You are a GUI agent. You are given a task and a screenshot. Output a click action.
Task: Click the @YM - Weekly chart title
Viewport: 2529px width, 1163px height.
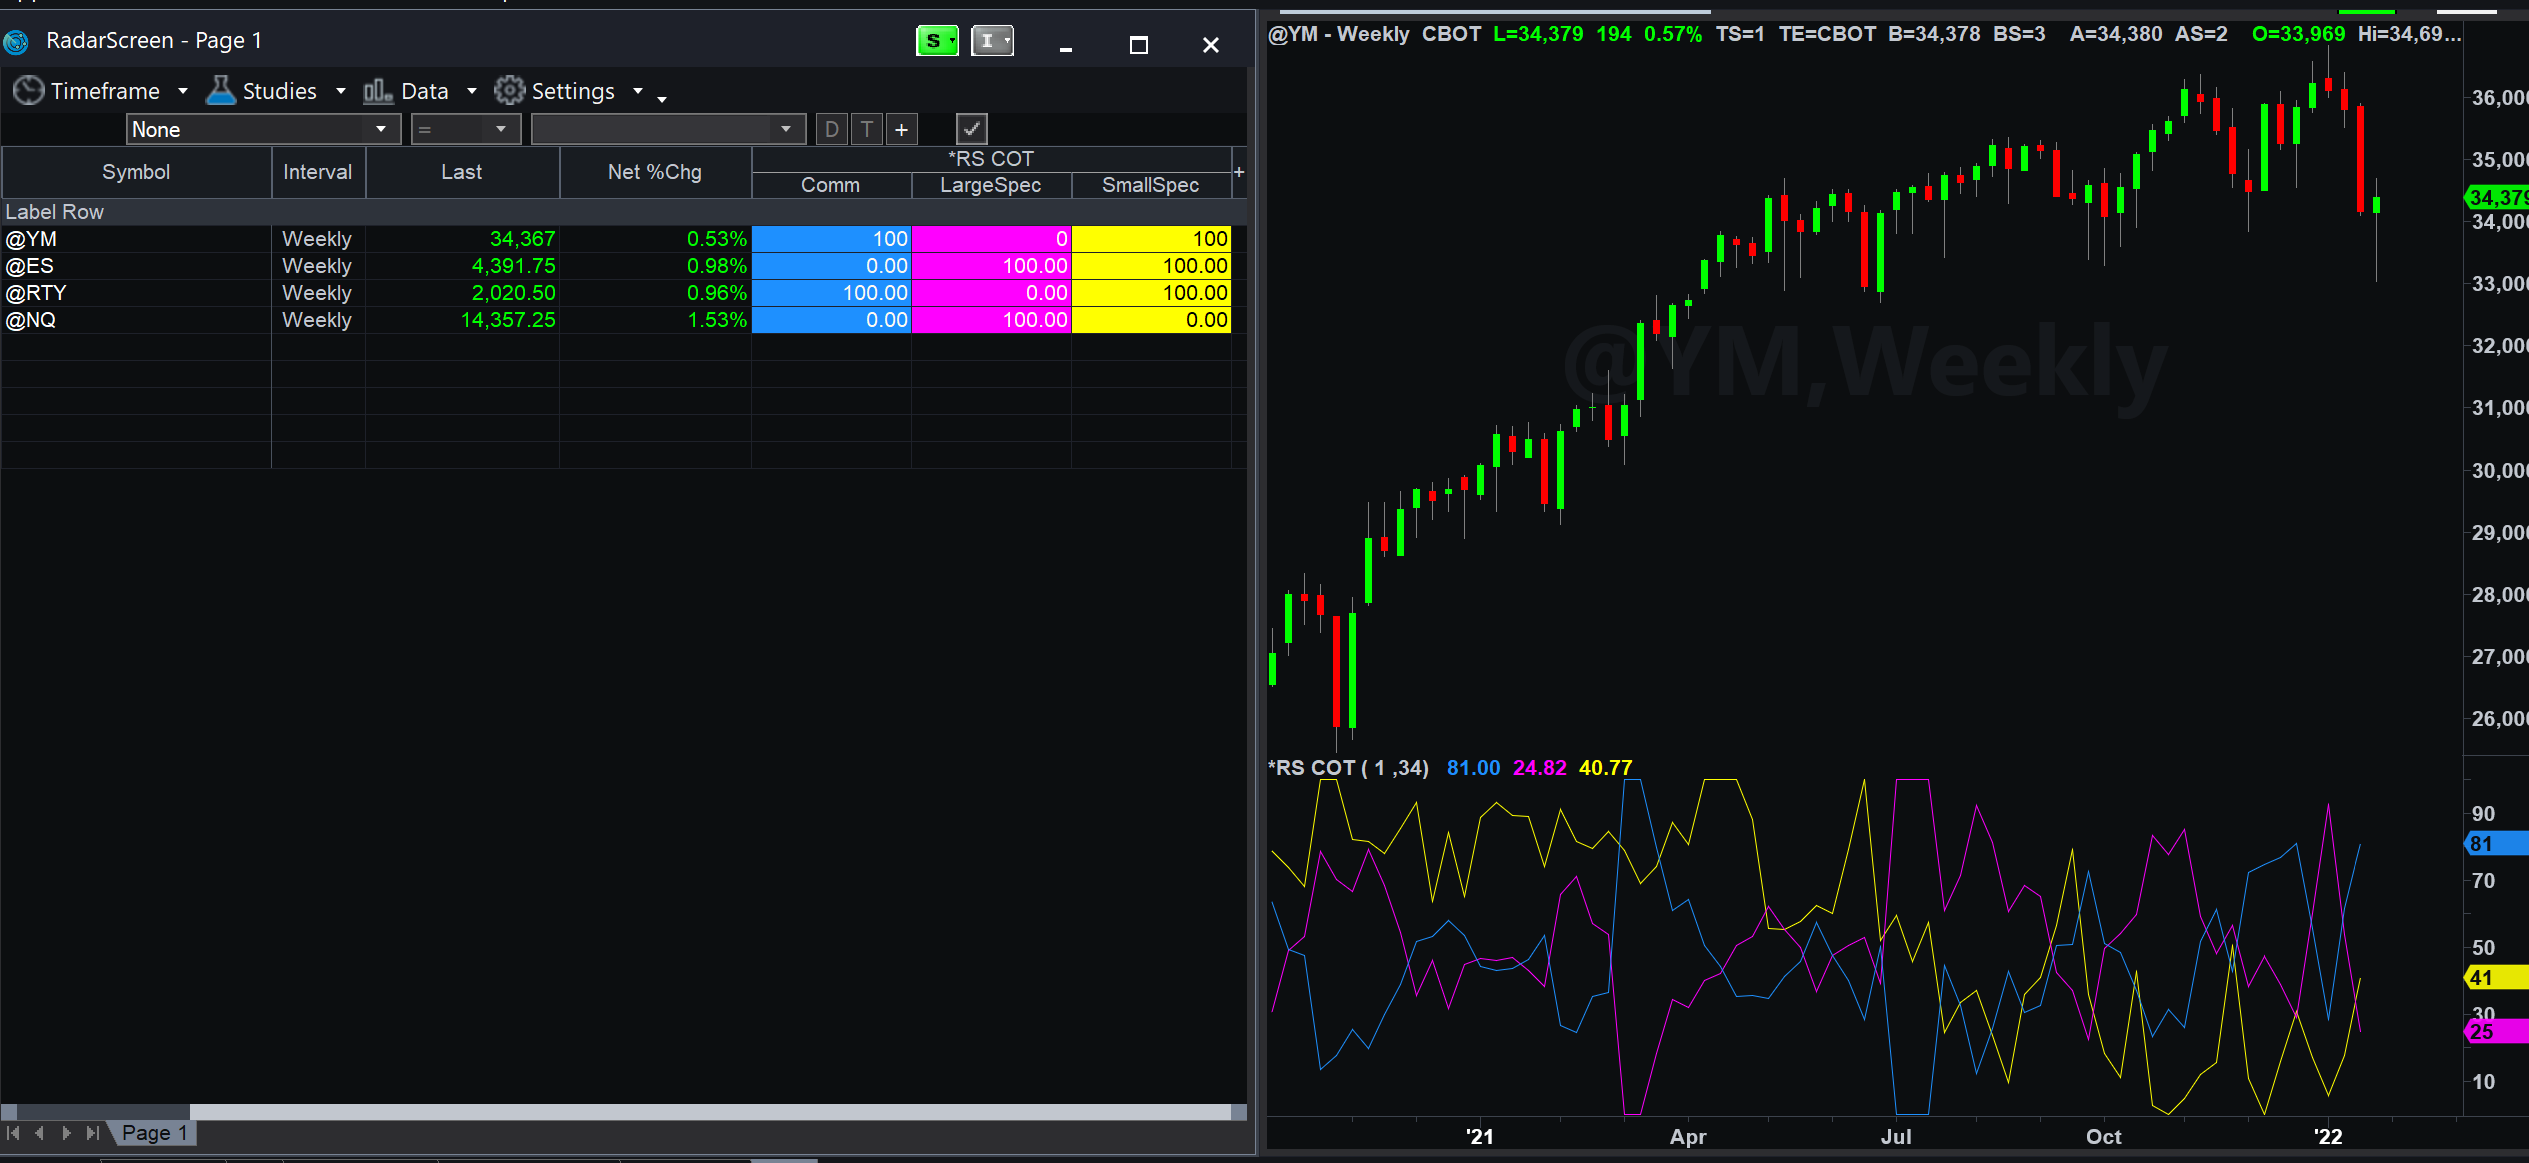pyautogui.click(x=1338, y=34)
